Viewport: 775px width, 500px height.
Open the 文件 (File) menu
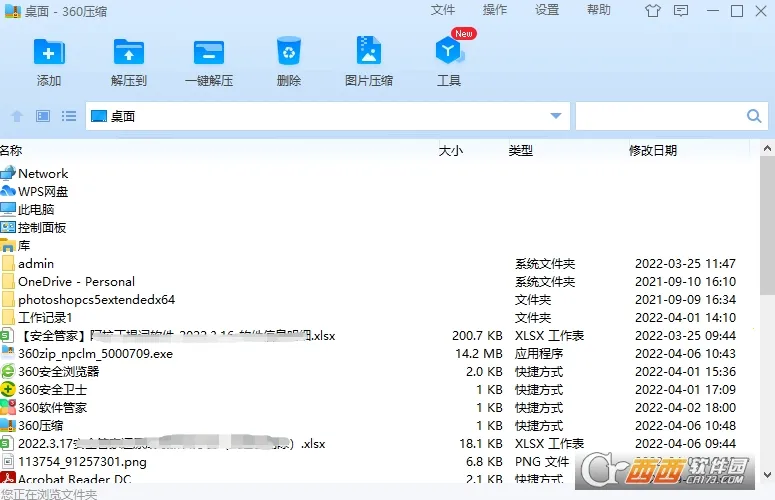click(443, 10)
